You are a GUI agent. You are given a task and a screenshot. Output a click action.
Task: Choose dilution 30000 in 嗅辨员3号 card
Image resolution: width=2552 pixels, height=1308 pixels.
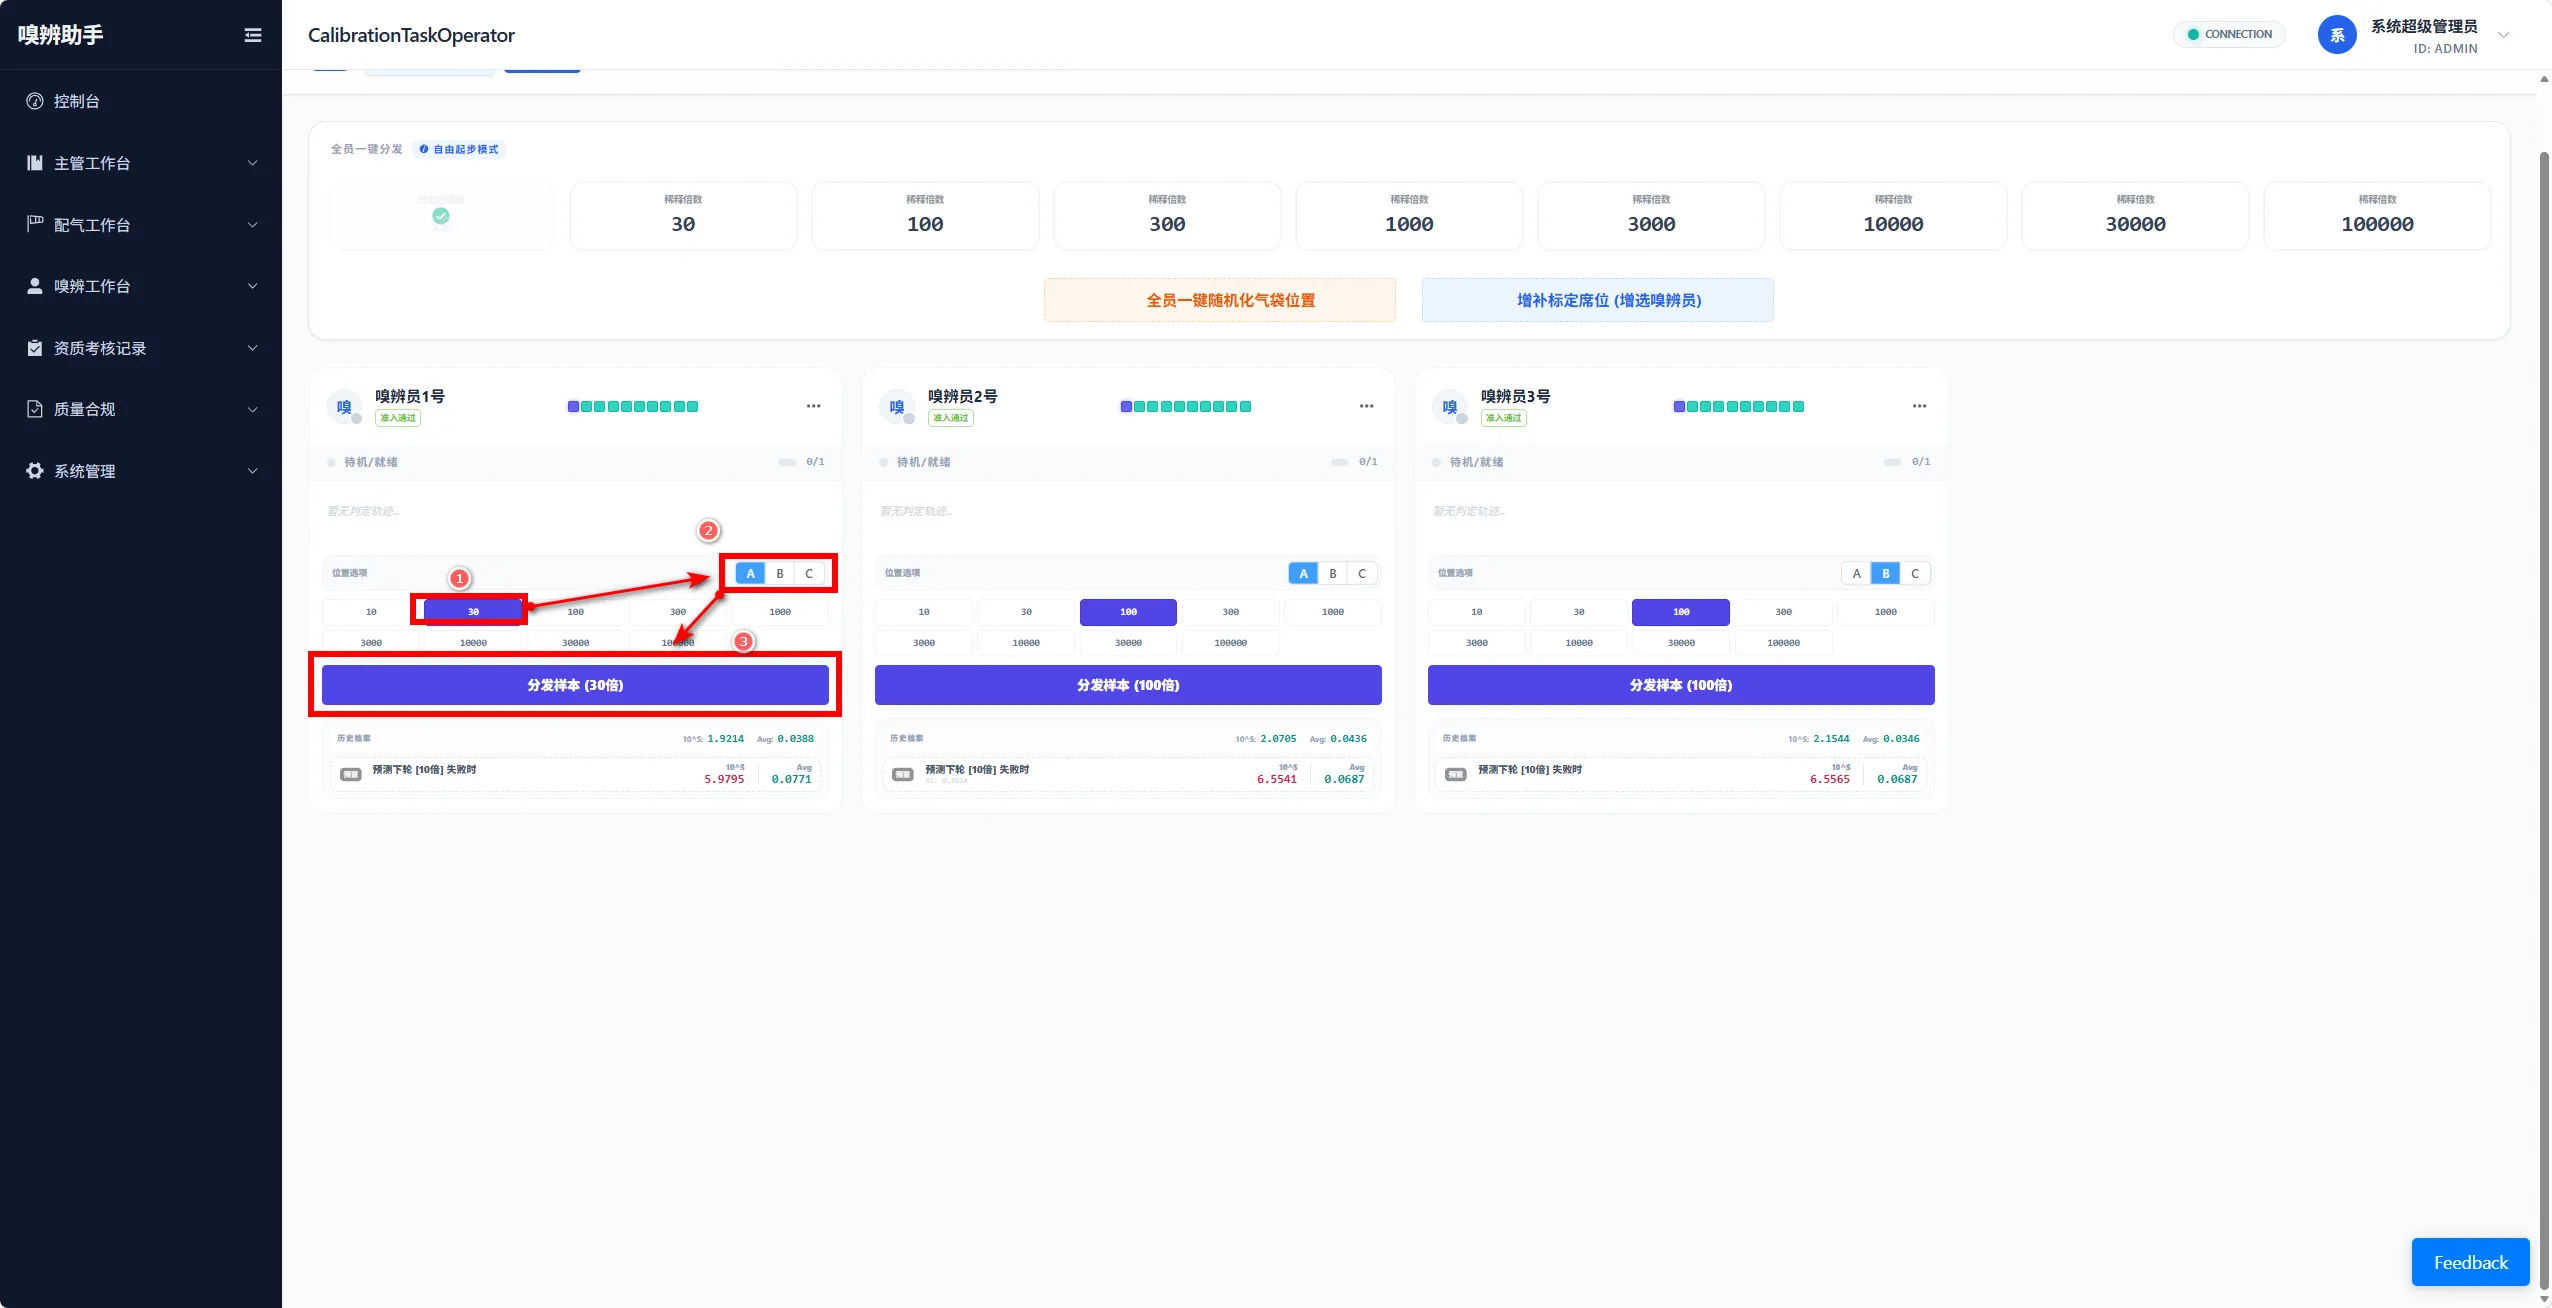pos(1681,643)
